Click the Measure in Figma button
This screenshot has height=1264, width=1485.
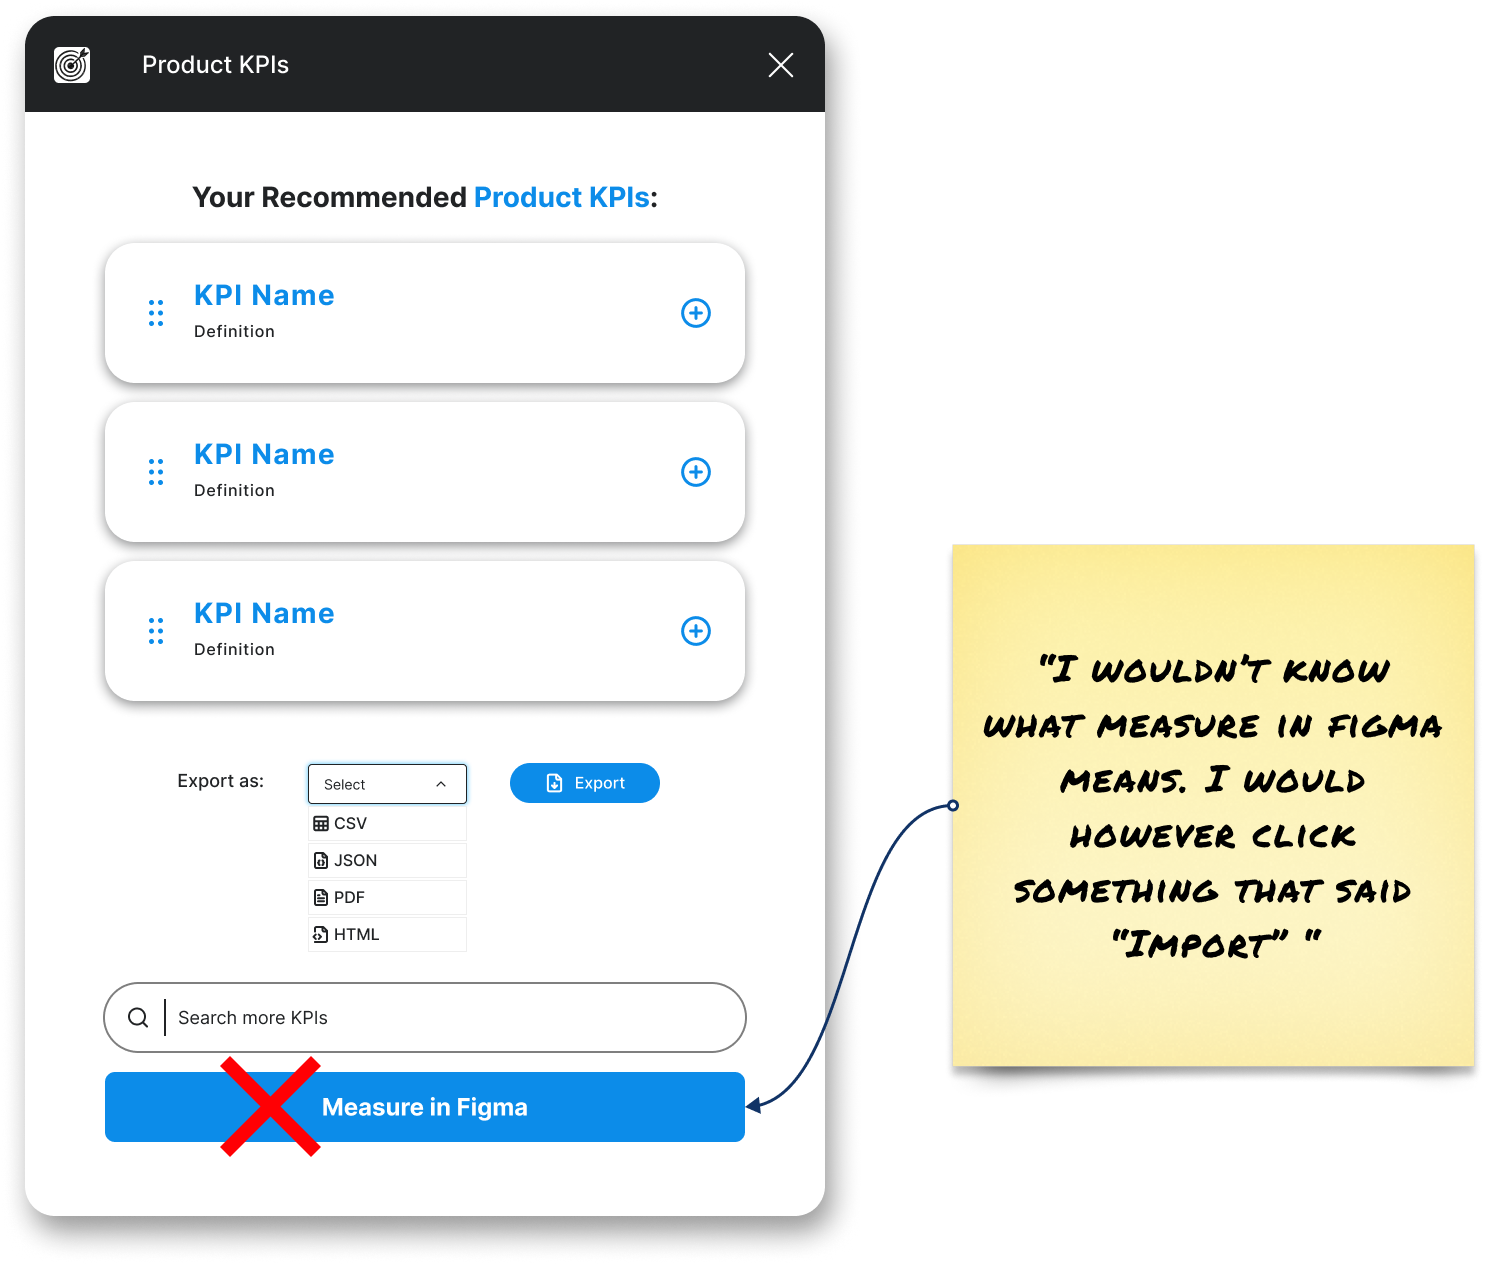(425, 1107)
